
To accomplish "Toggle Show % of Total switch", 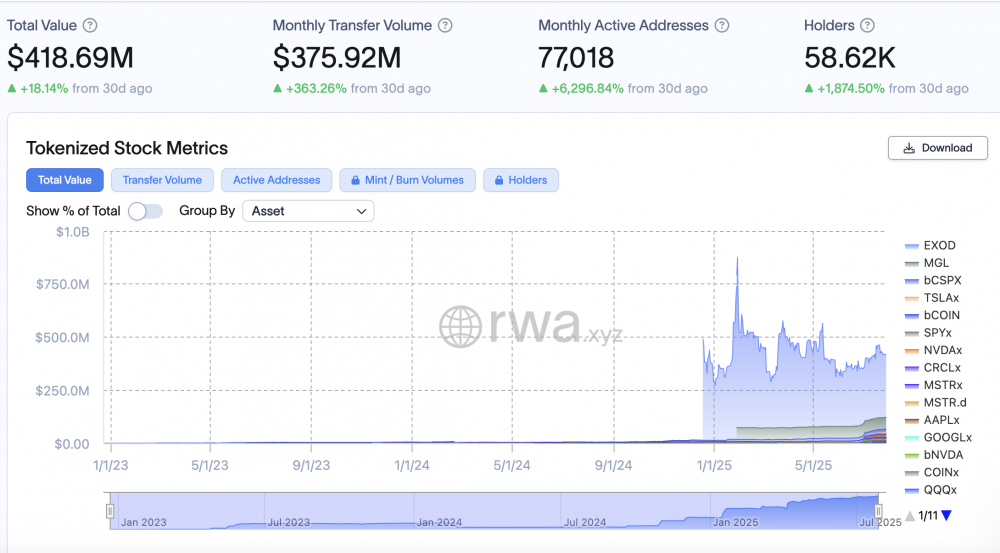I will click(145, 211).
